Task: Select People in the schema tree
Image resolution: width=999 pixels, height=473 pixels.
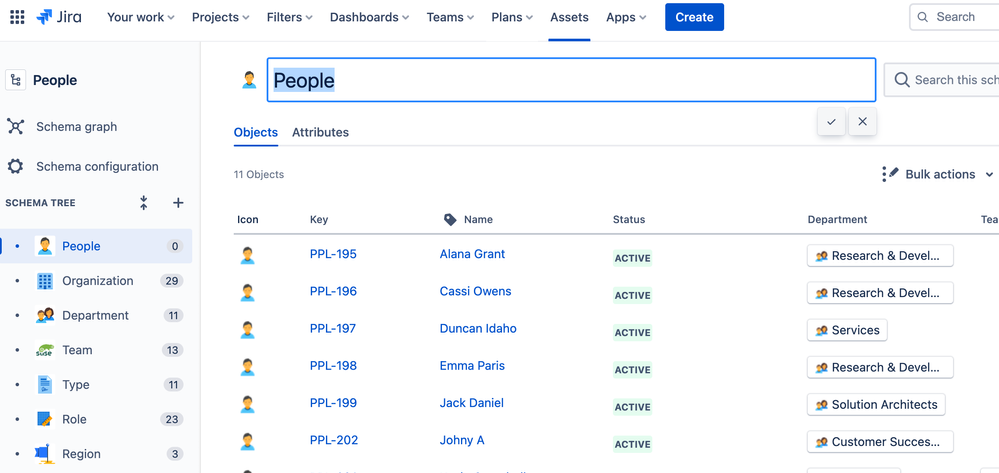Action: click(x=96, y=246)
